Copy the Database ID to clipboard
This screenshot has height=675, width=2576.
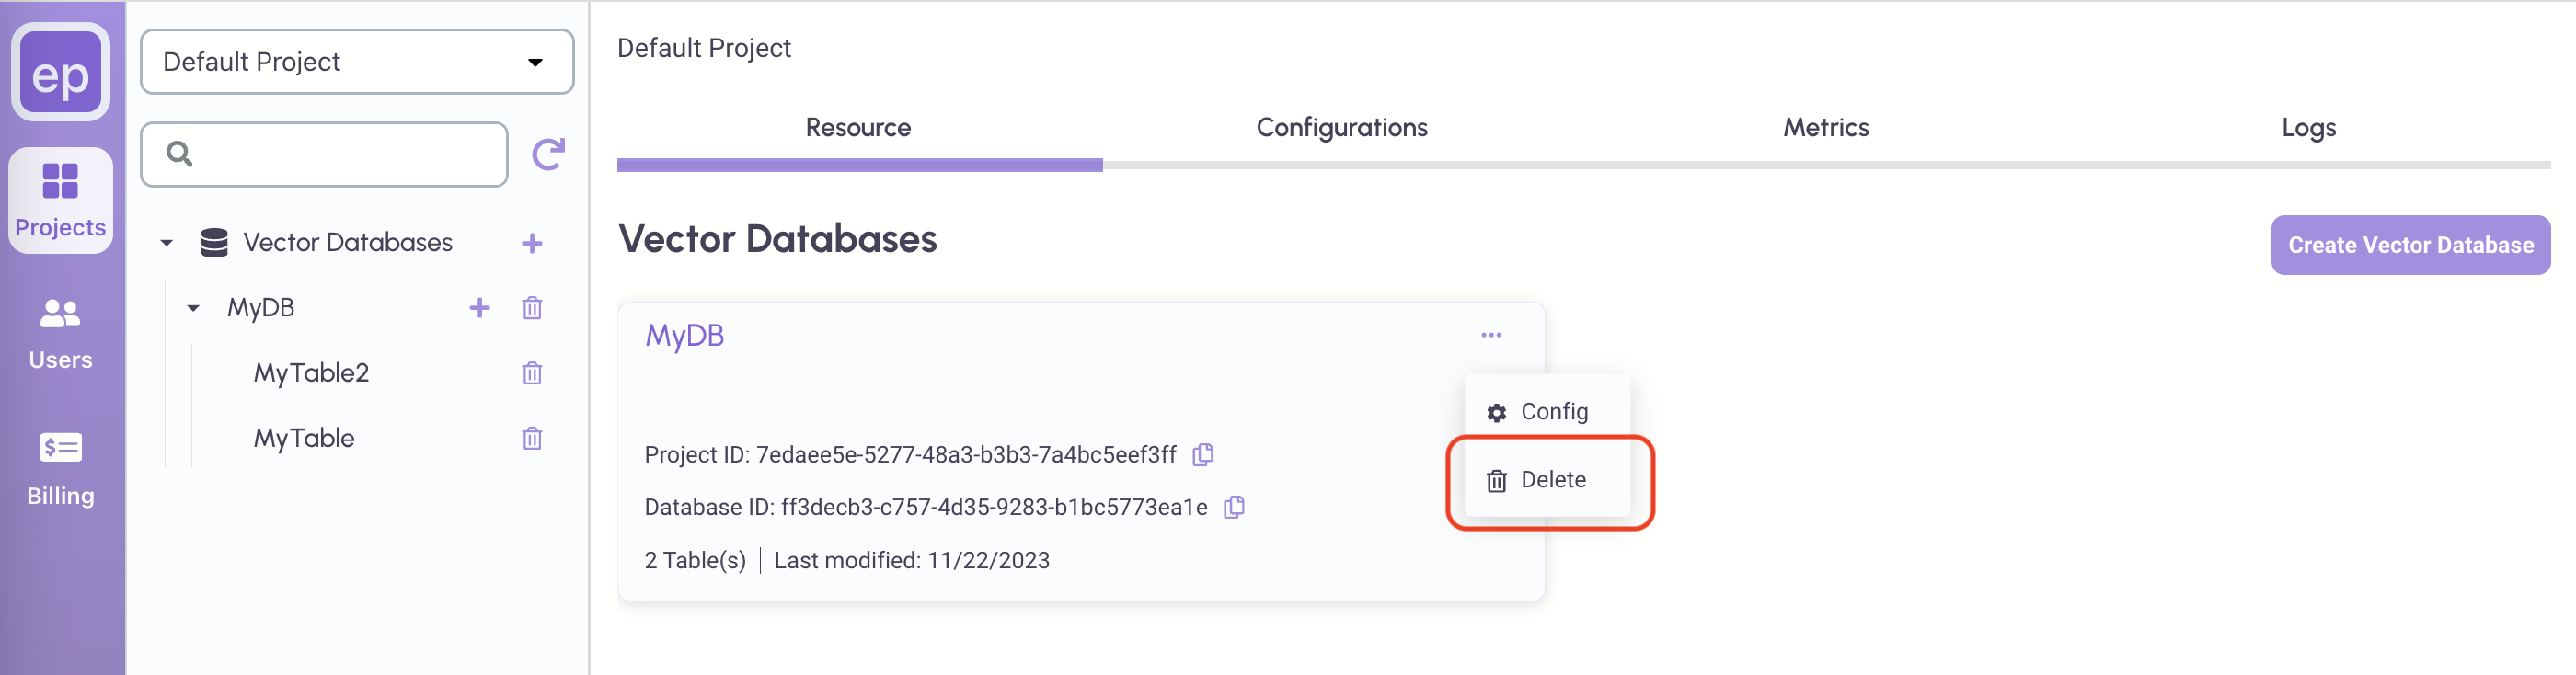(1234, 507)
